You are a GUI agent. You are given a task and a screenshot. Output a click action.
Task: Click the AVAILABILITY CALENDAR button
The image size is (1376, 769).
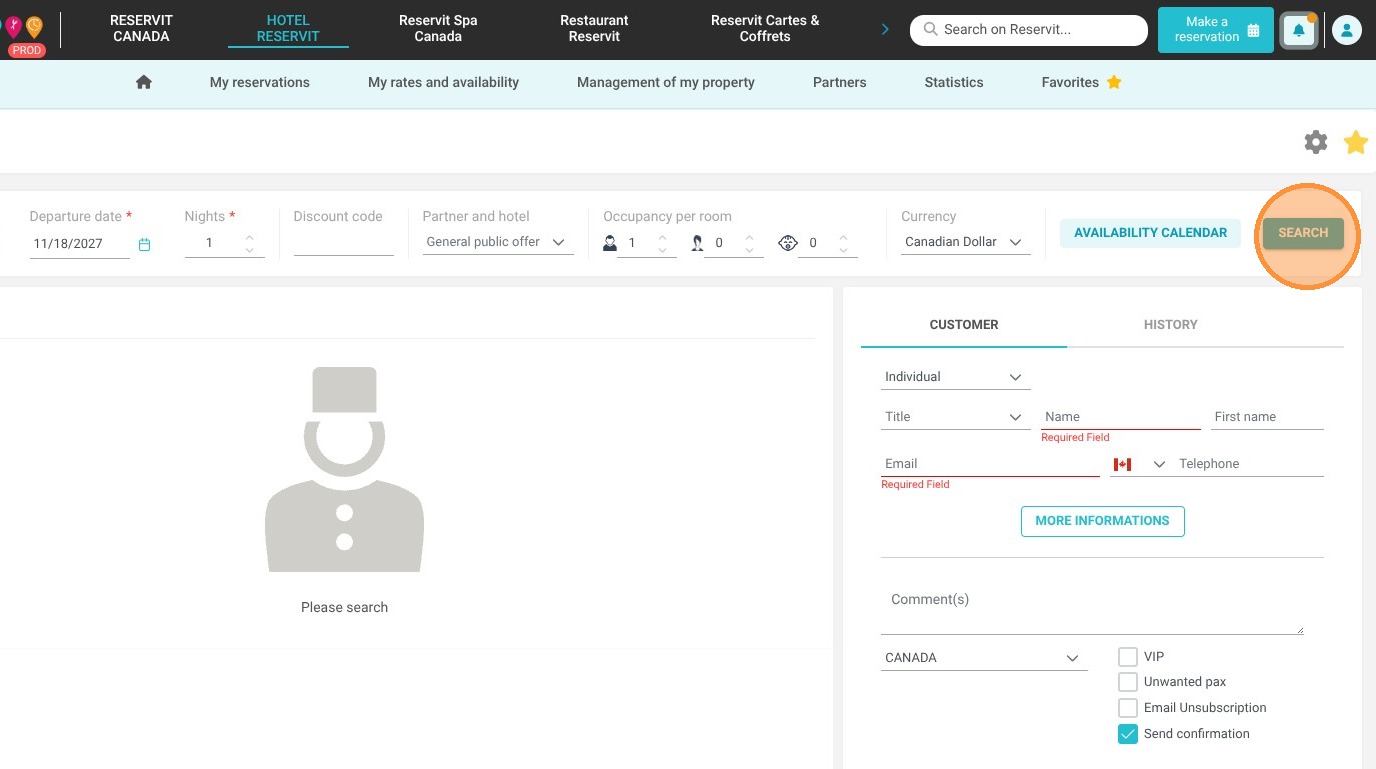pyautogui.click(x=1150, y=233)
